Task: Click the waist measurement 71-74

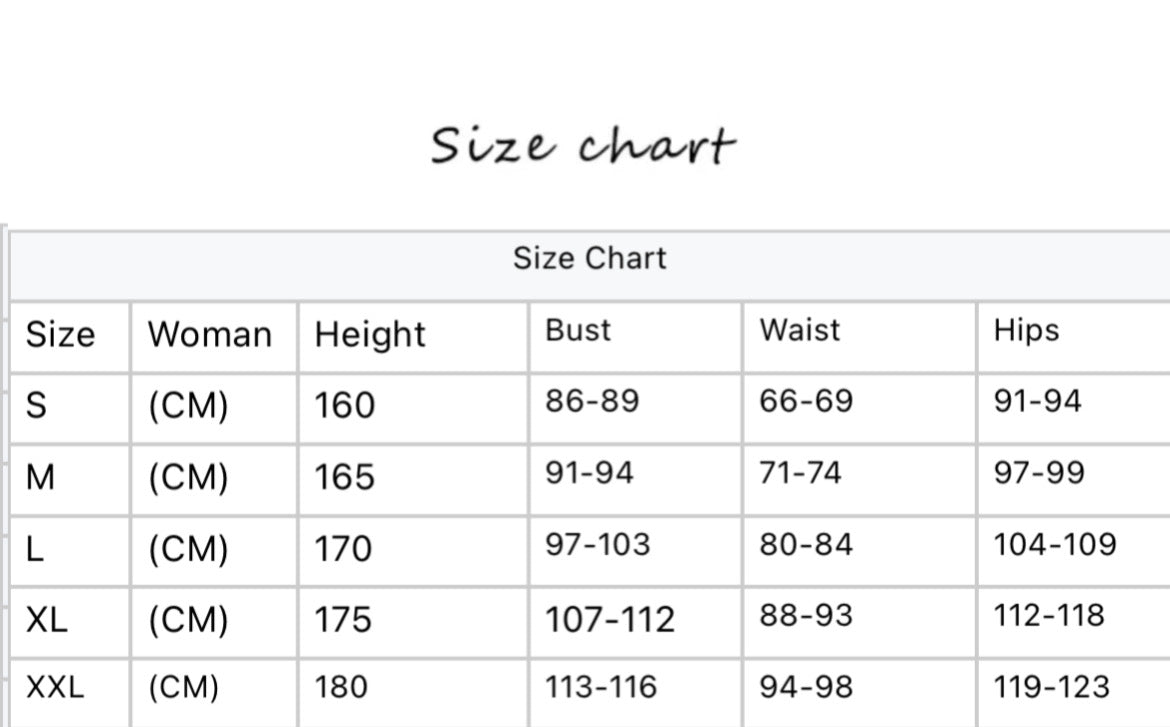Action: pyautogui.click(x=800, y=473)
